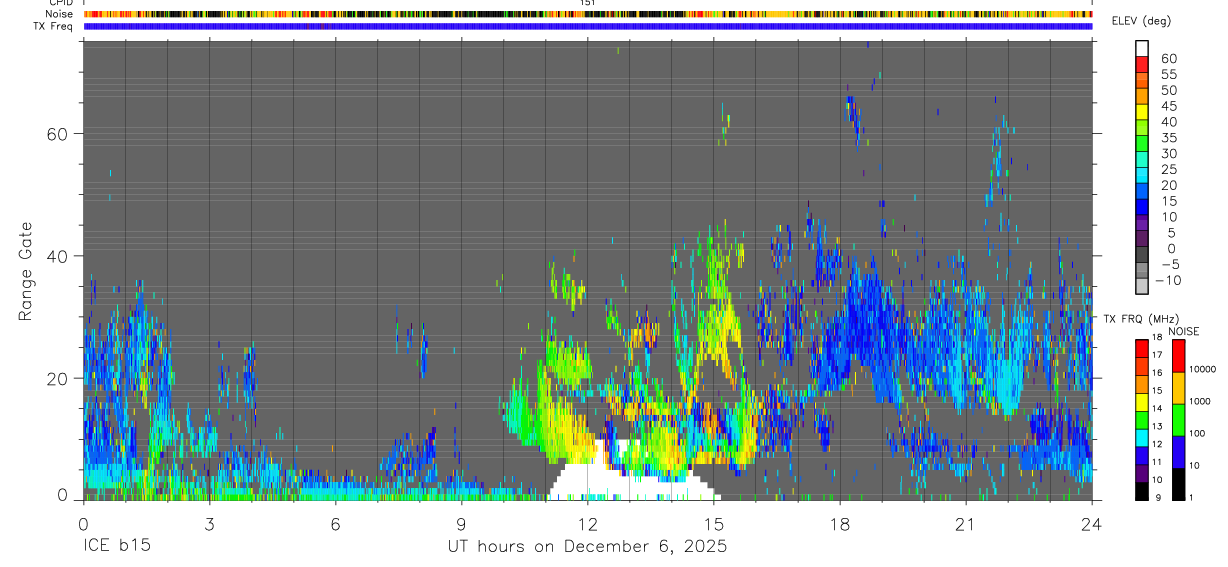1228x567 pixels.
Task: Pick the cyan 12–13 TX FRQ segment
Action: coord(1142,436)
